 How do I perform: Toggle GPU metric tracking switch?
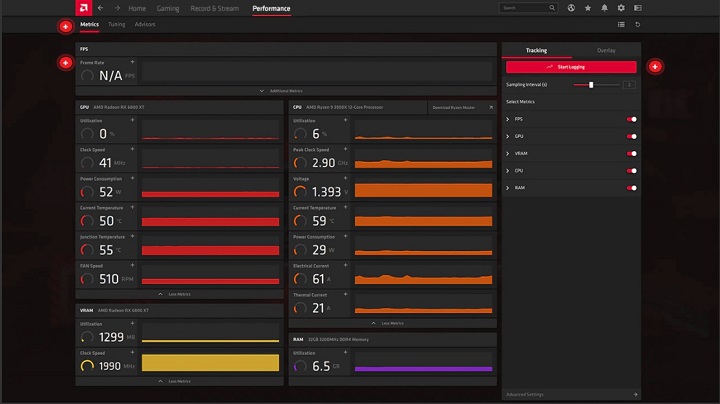[x=631, y=136]
